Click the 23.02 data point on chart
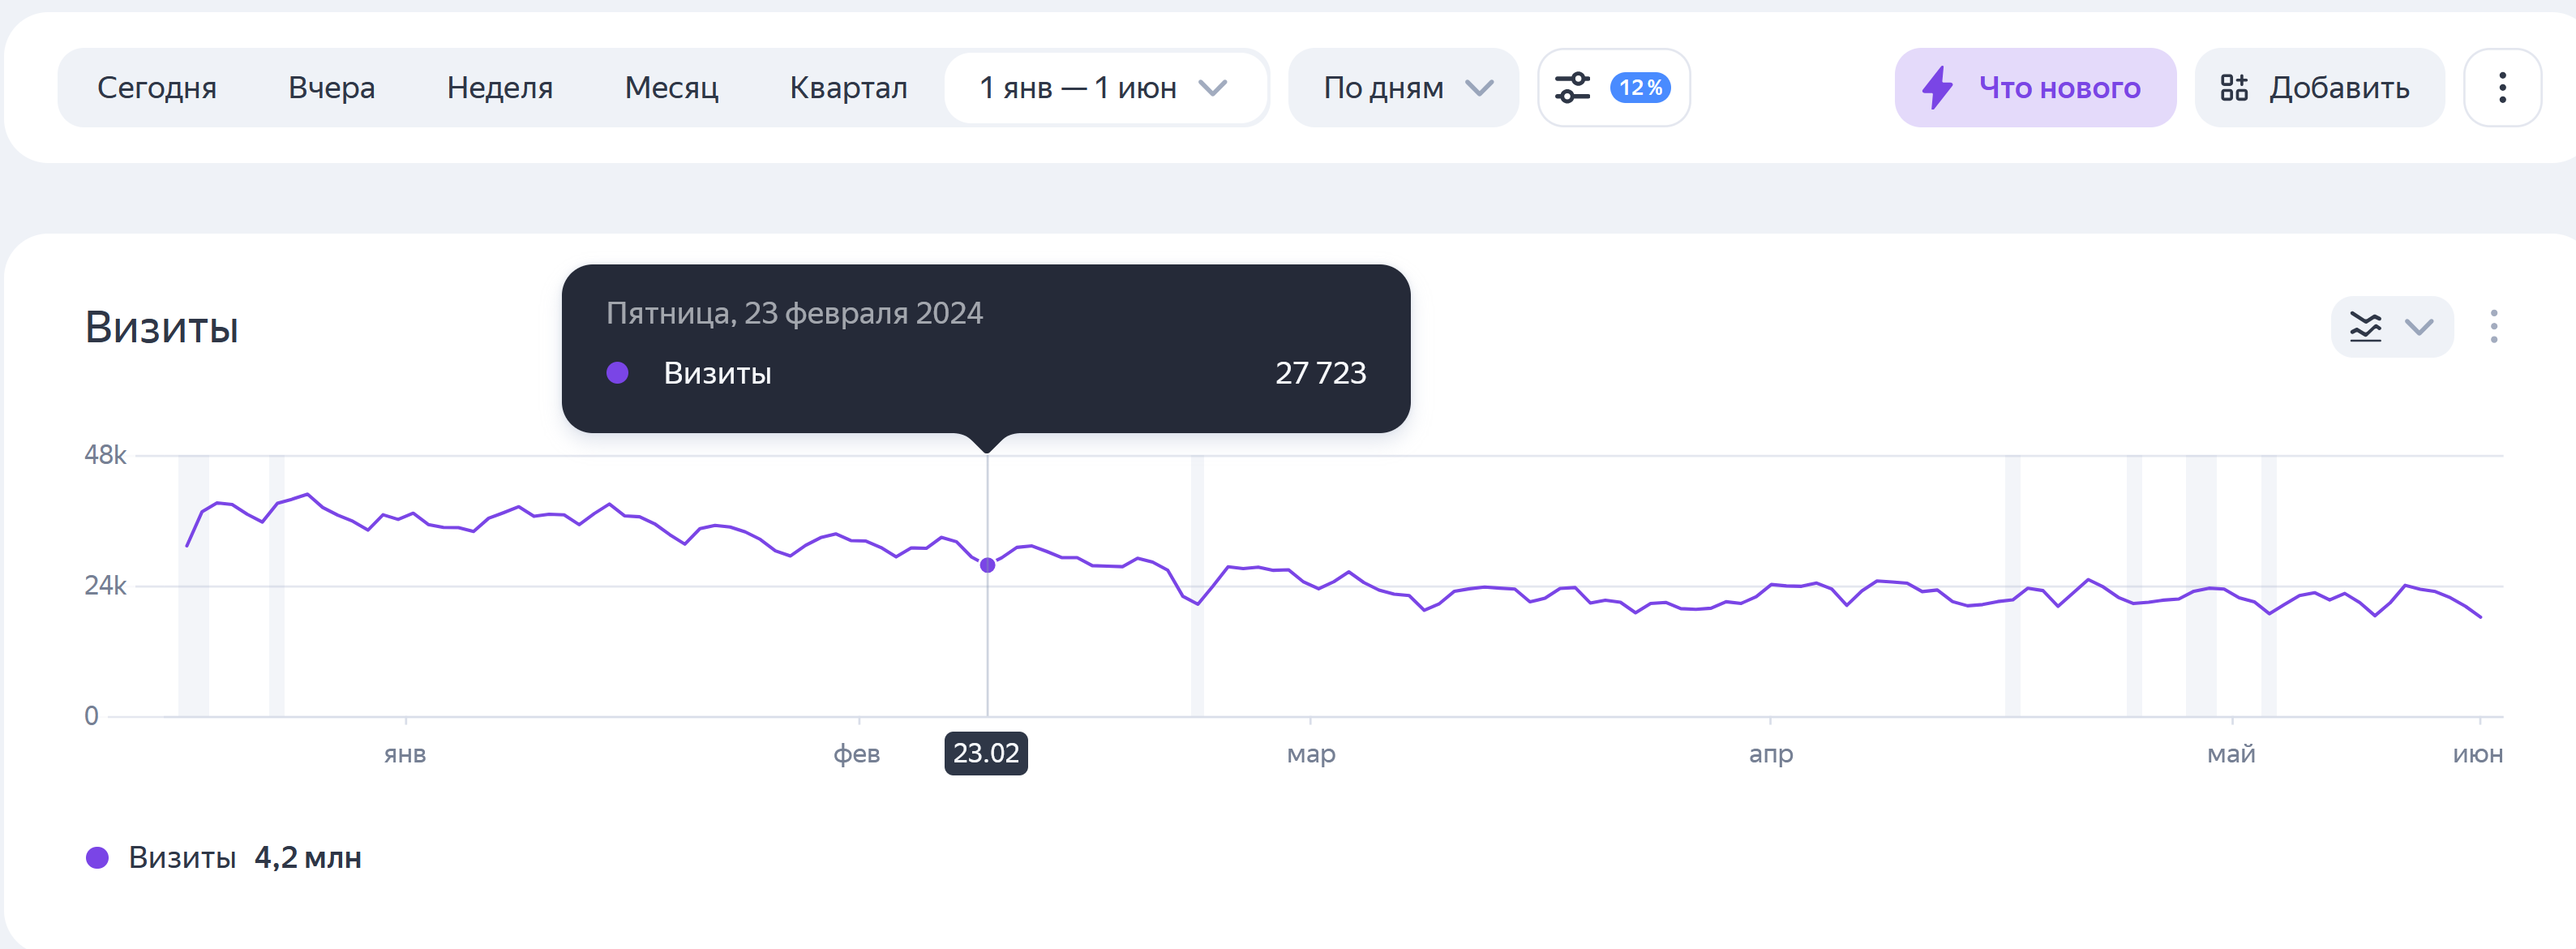Screen dimensions: 2576x949 click(987, 565)
